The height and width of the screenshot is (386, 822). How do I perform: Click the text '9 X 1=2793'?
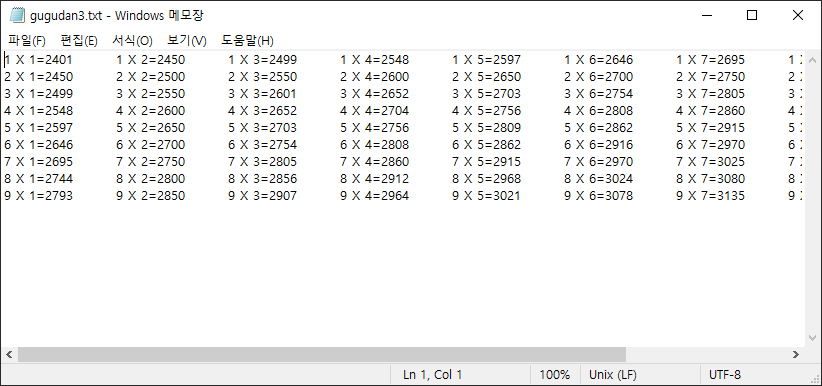38,196
